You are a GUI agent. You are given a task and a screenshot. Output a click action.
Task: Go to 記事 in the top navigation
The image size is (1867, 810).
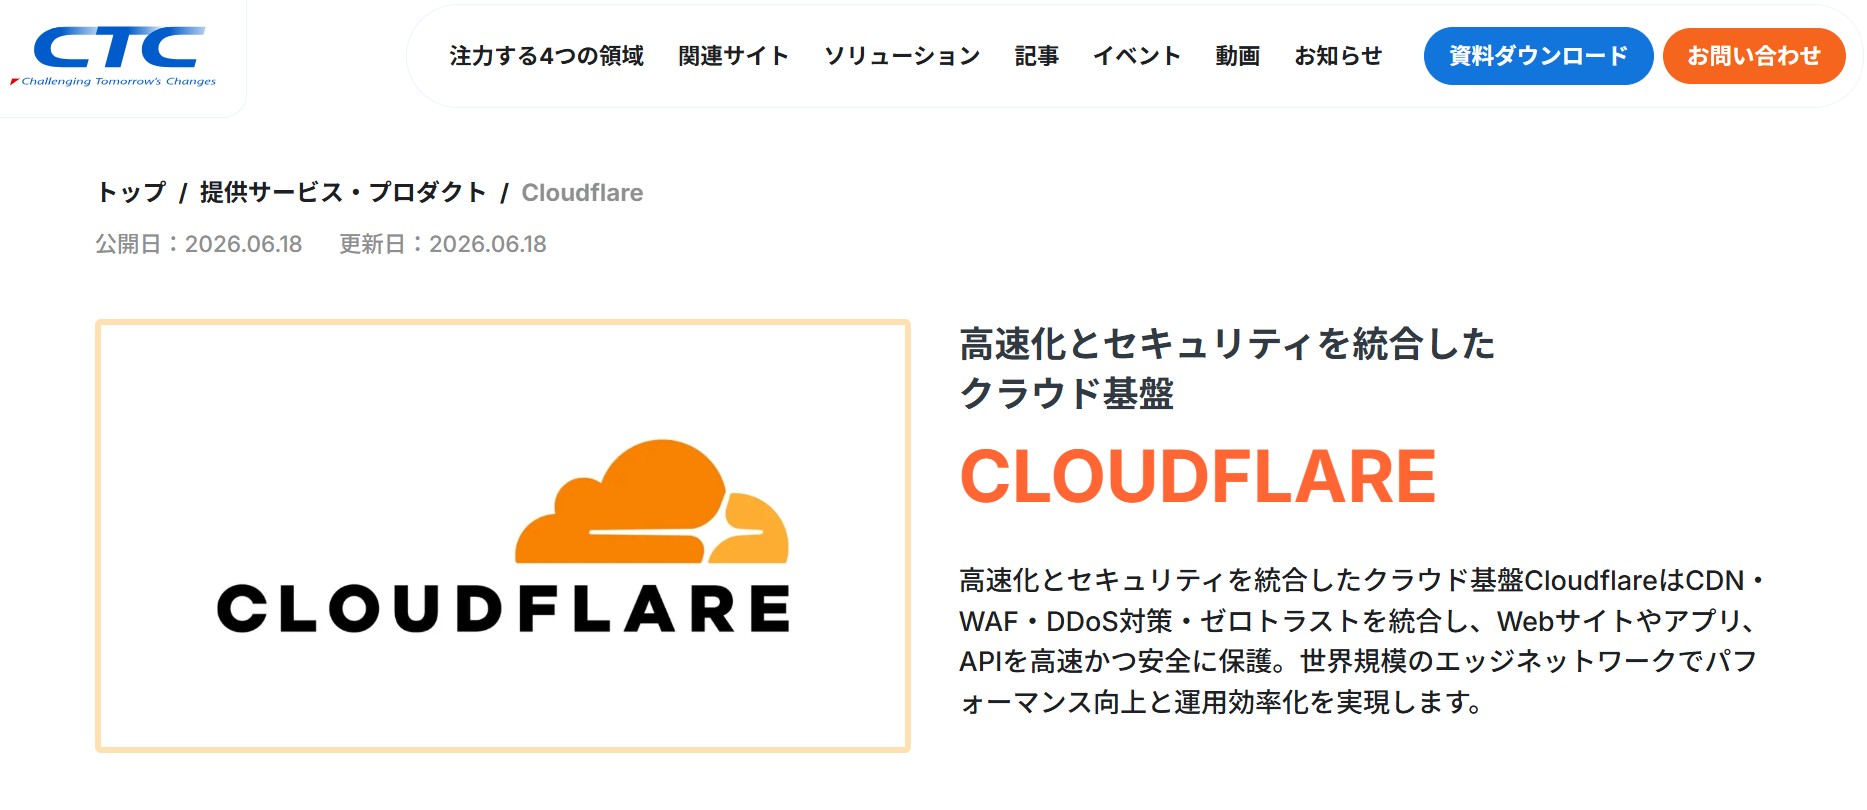click(x=1036, y=56)
